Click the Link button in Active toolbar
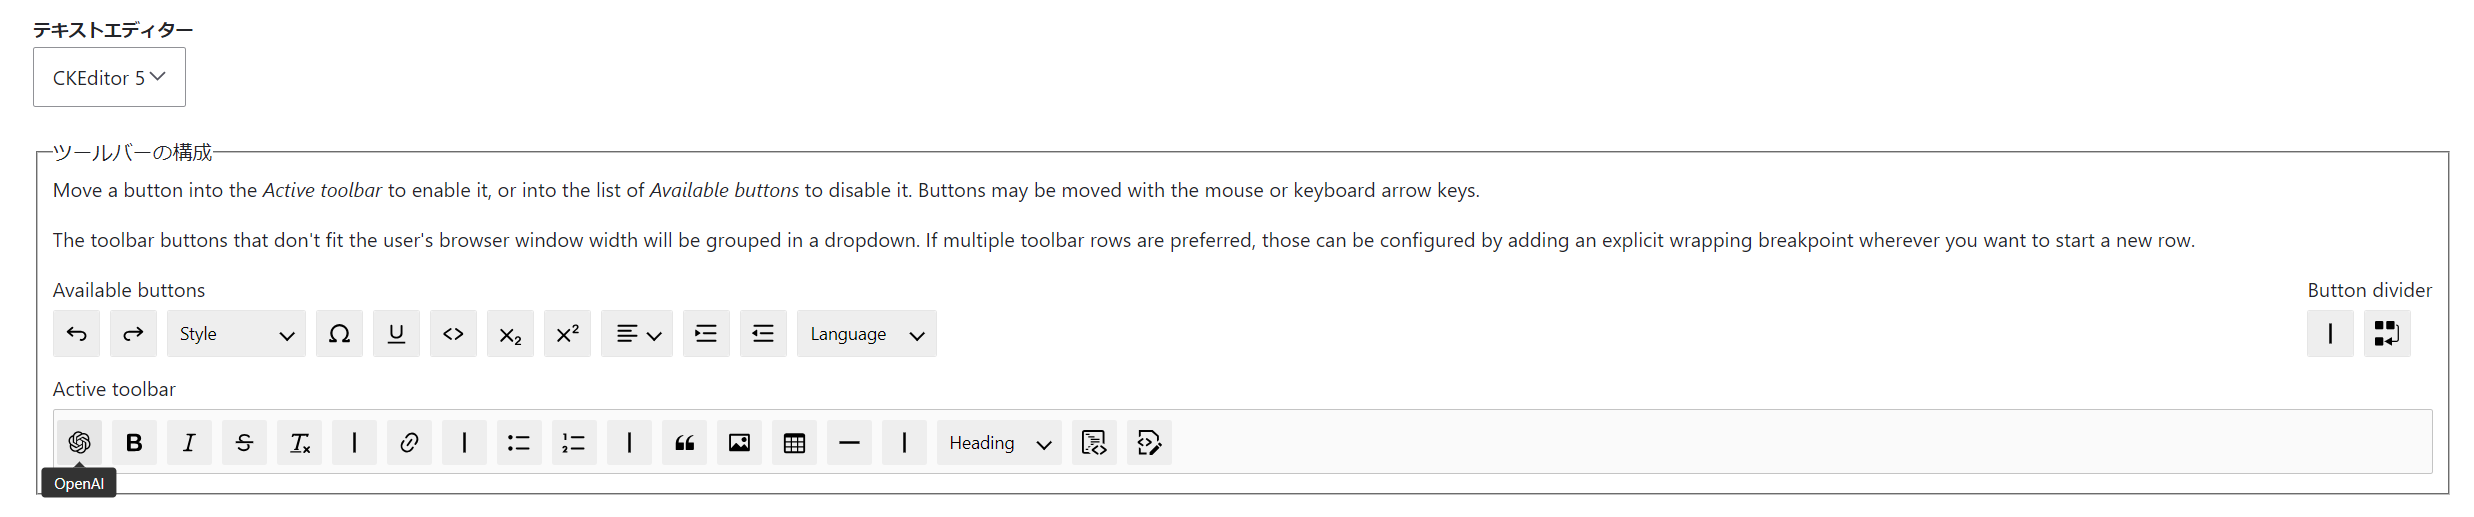This screenshot has width=2474, height=517. coord(409,442)
